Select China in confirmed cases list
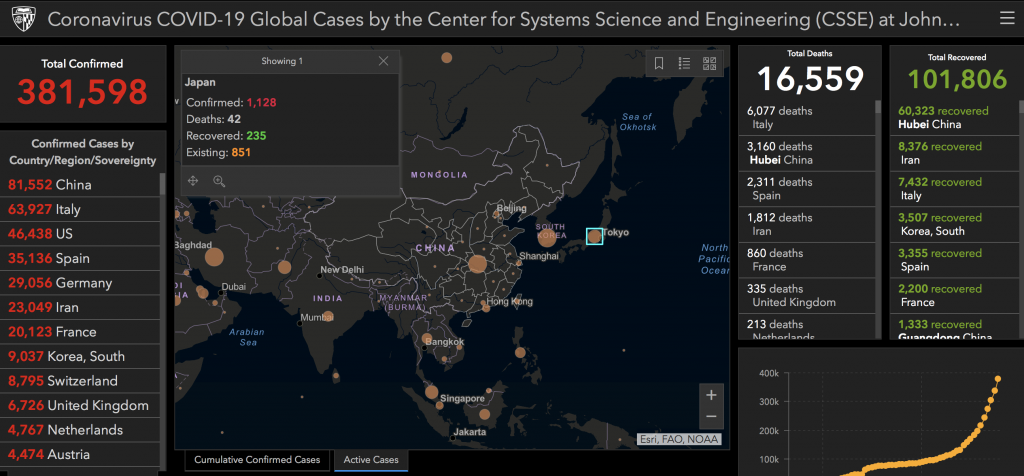This screenshot has width=1024, height=476. (x=80, y=185)
